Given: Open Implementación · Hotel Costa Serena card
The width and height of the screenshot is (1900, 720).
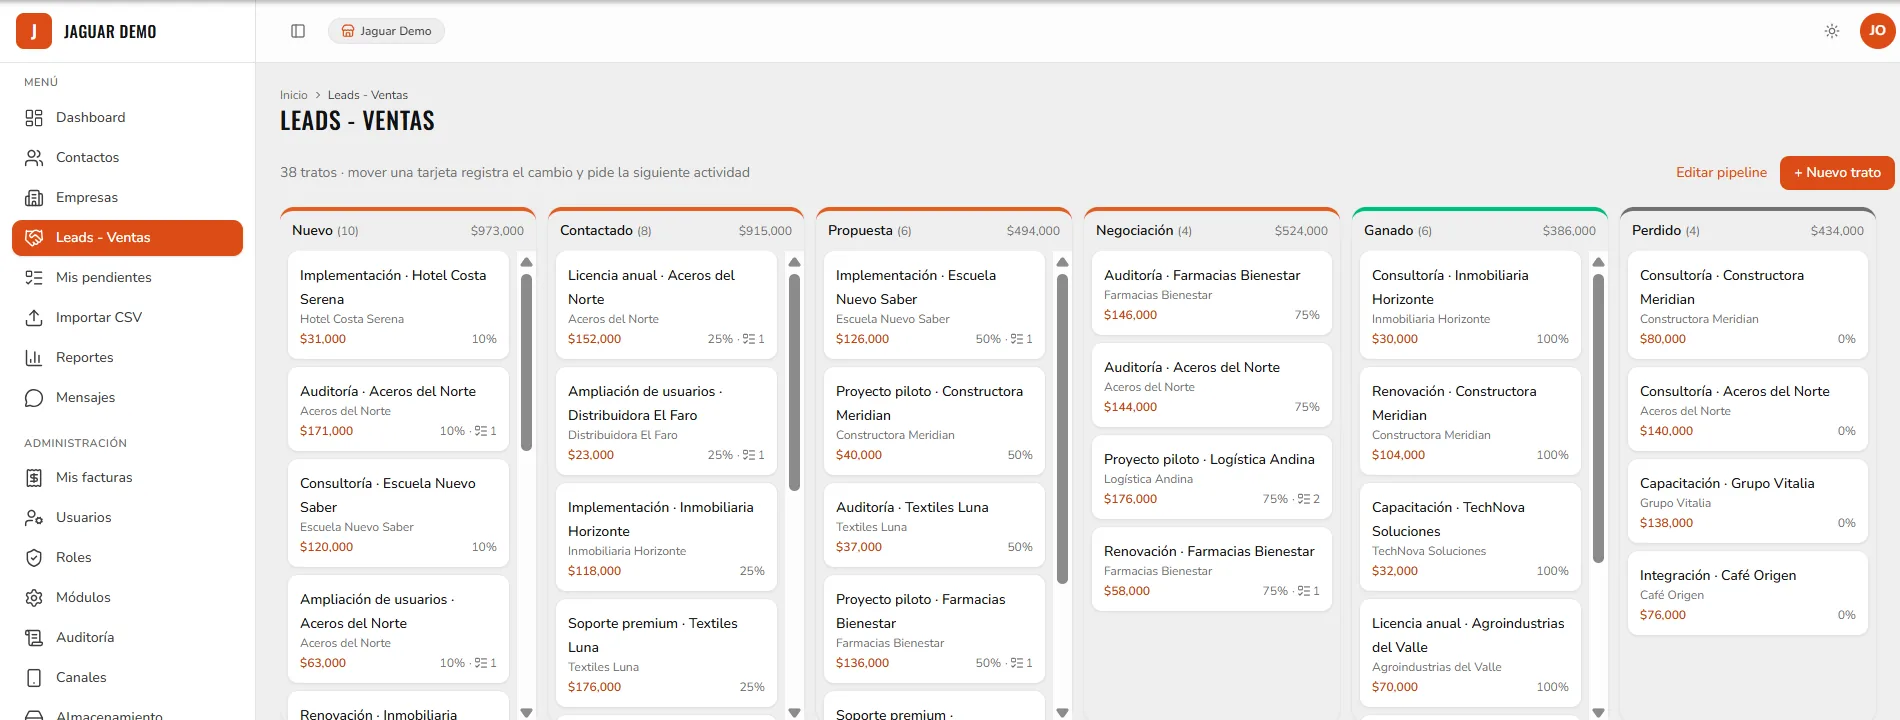Looking at the screenshot, I should click(x=398, y=305).
